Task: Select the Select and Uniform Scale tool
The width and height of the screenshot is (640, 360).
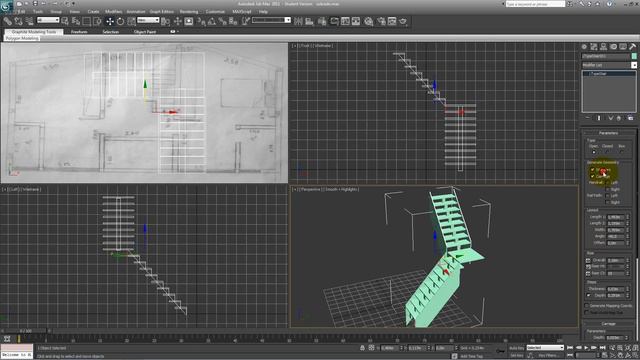Action: click(131, 21)
